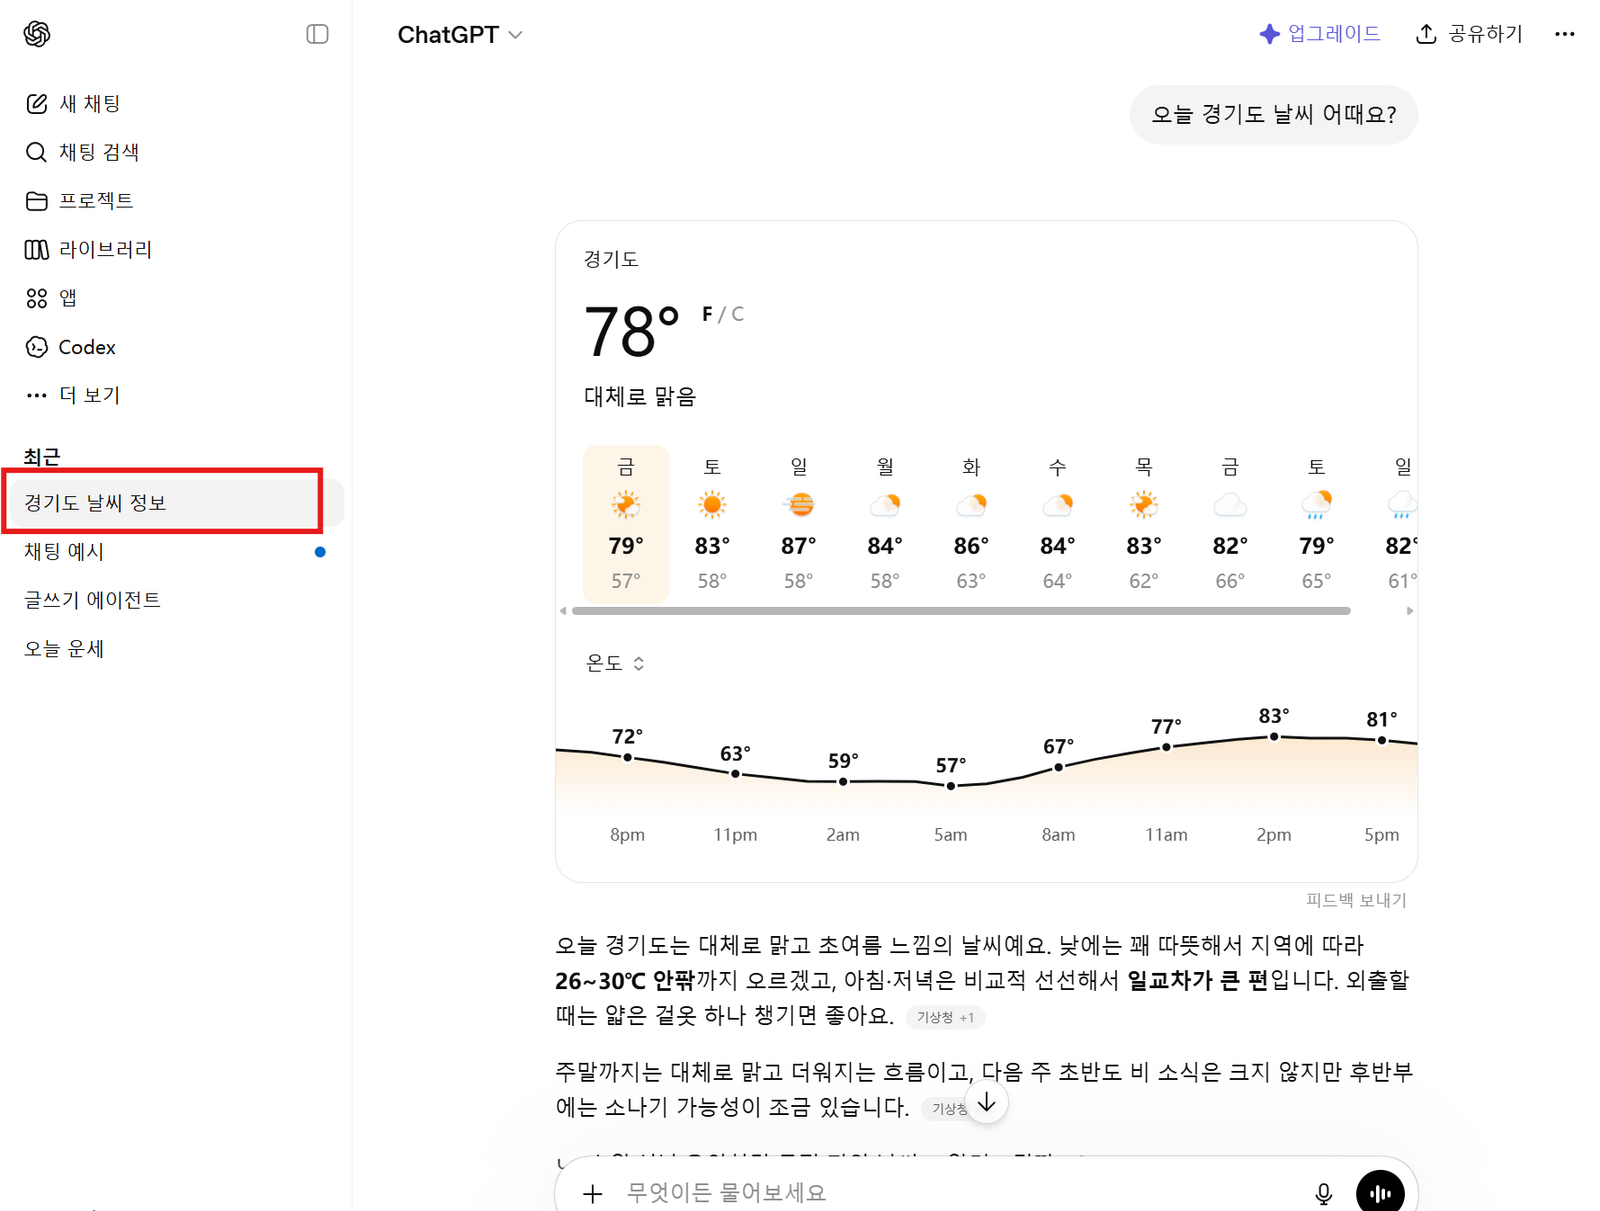Open the three-dot more options menu

[1565, 34]
